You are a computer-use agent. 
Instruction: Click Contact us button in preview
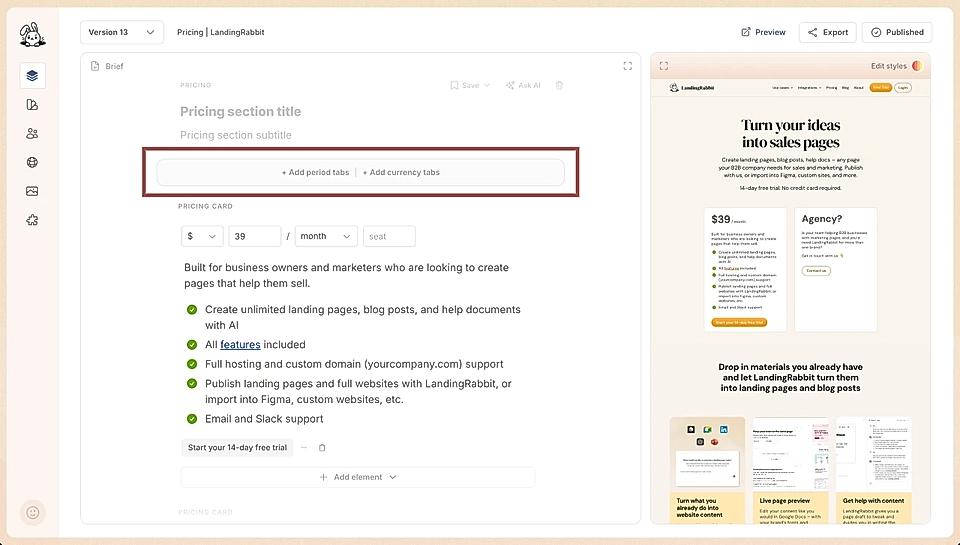(816, 271)
